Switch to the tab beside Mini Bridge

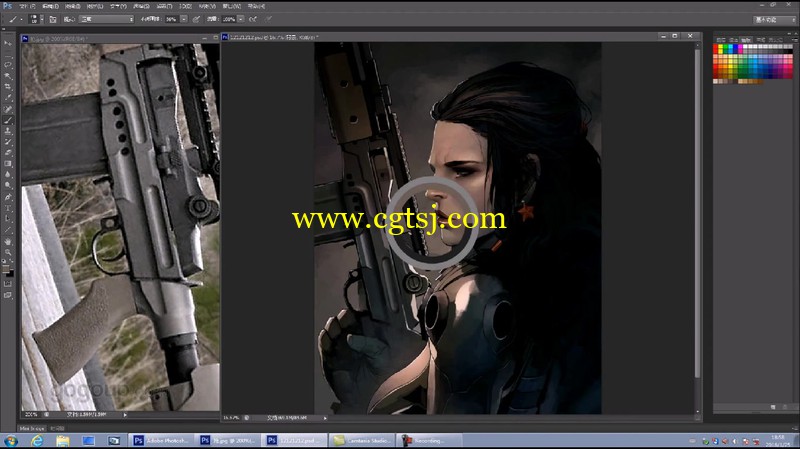57,429
